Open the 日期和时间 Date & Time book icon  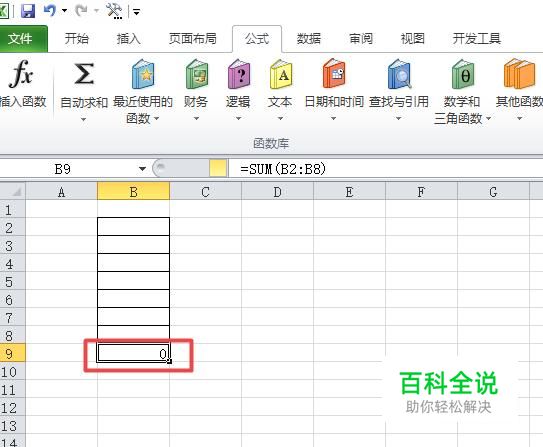click(x=334, y=73)
